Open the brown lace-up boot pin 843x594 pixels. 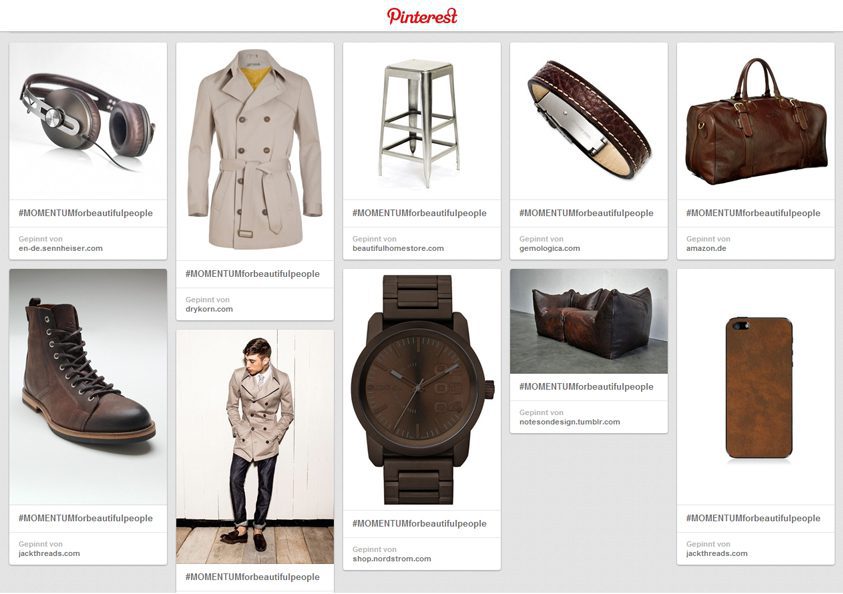(88, 387)
